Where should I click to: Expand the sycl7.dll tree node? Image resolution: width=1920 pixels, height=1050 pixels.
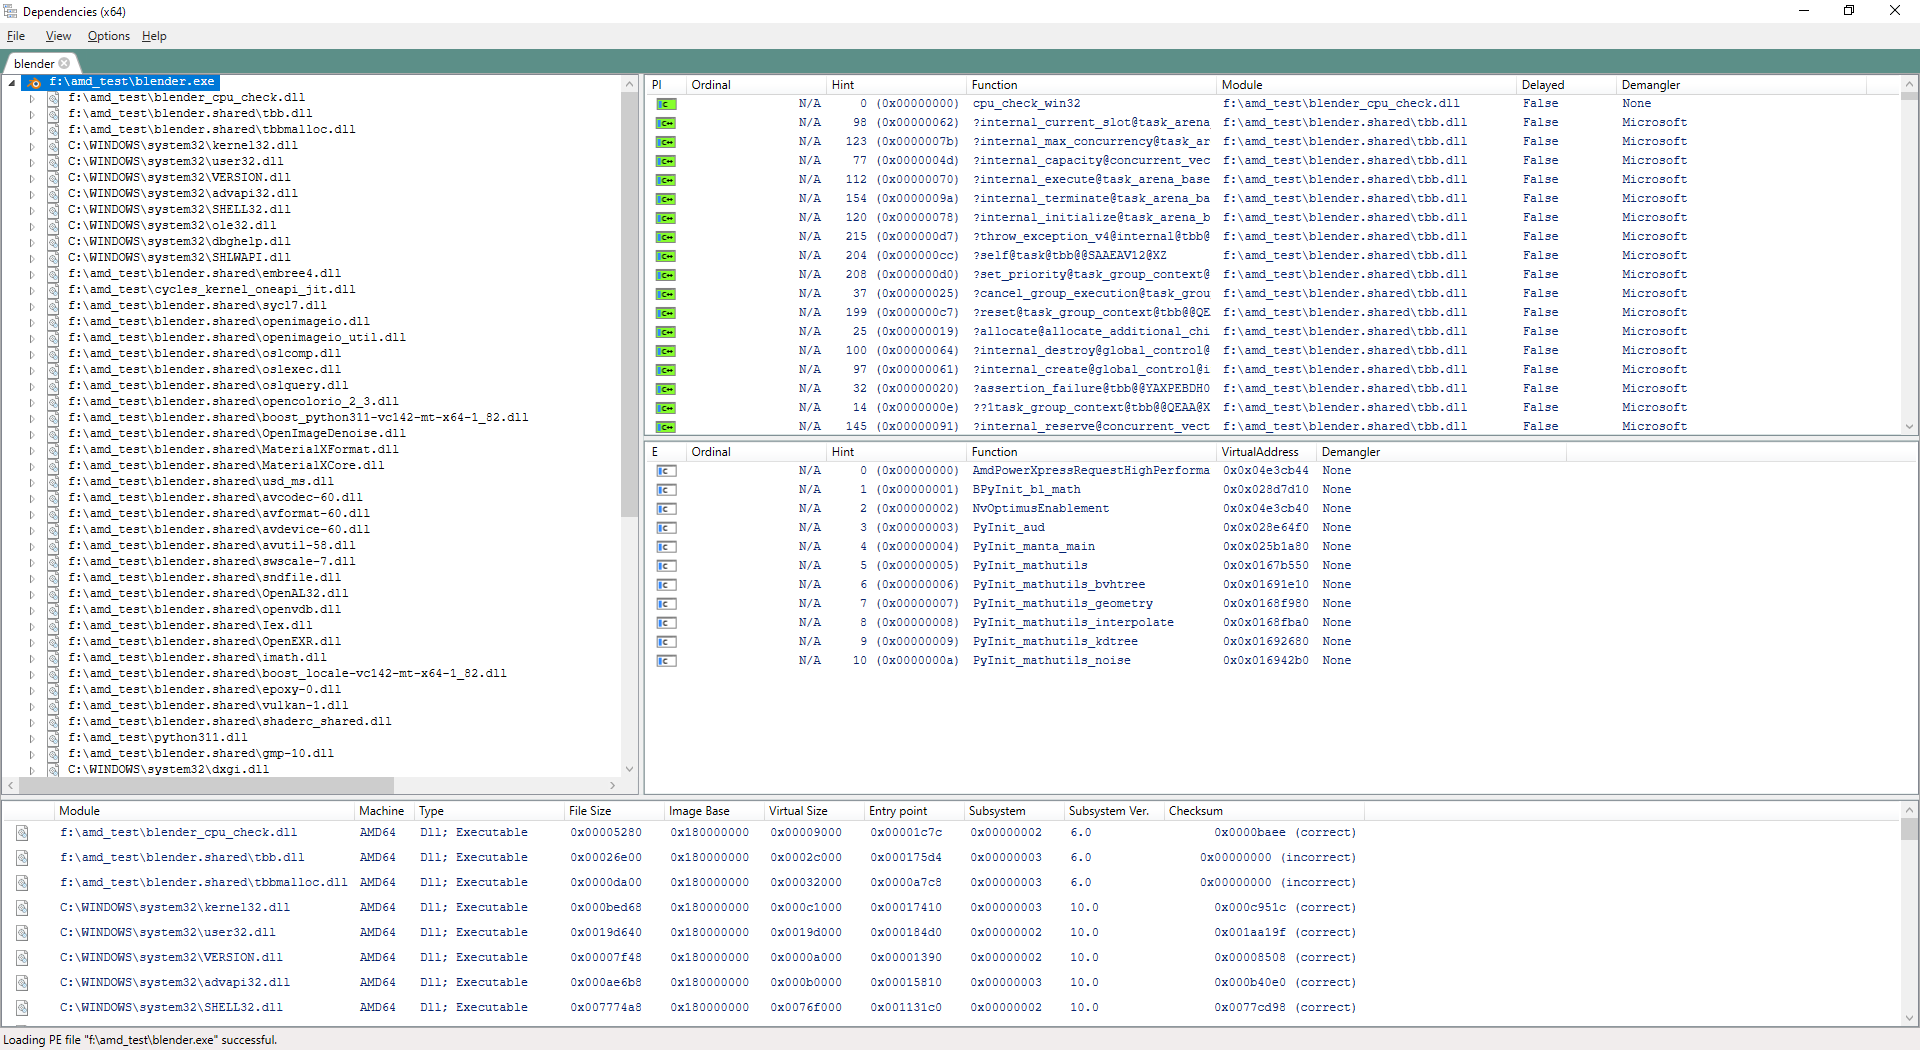(x=32, y=307)
